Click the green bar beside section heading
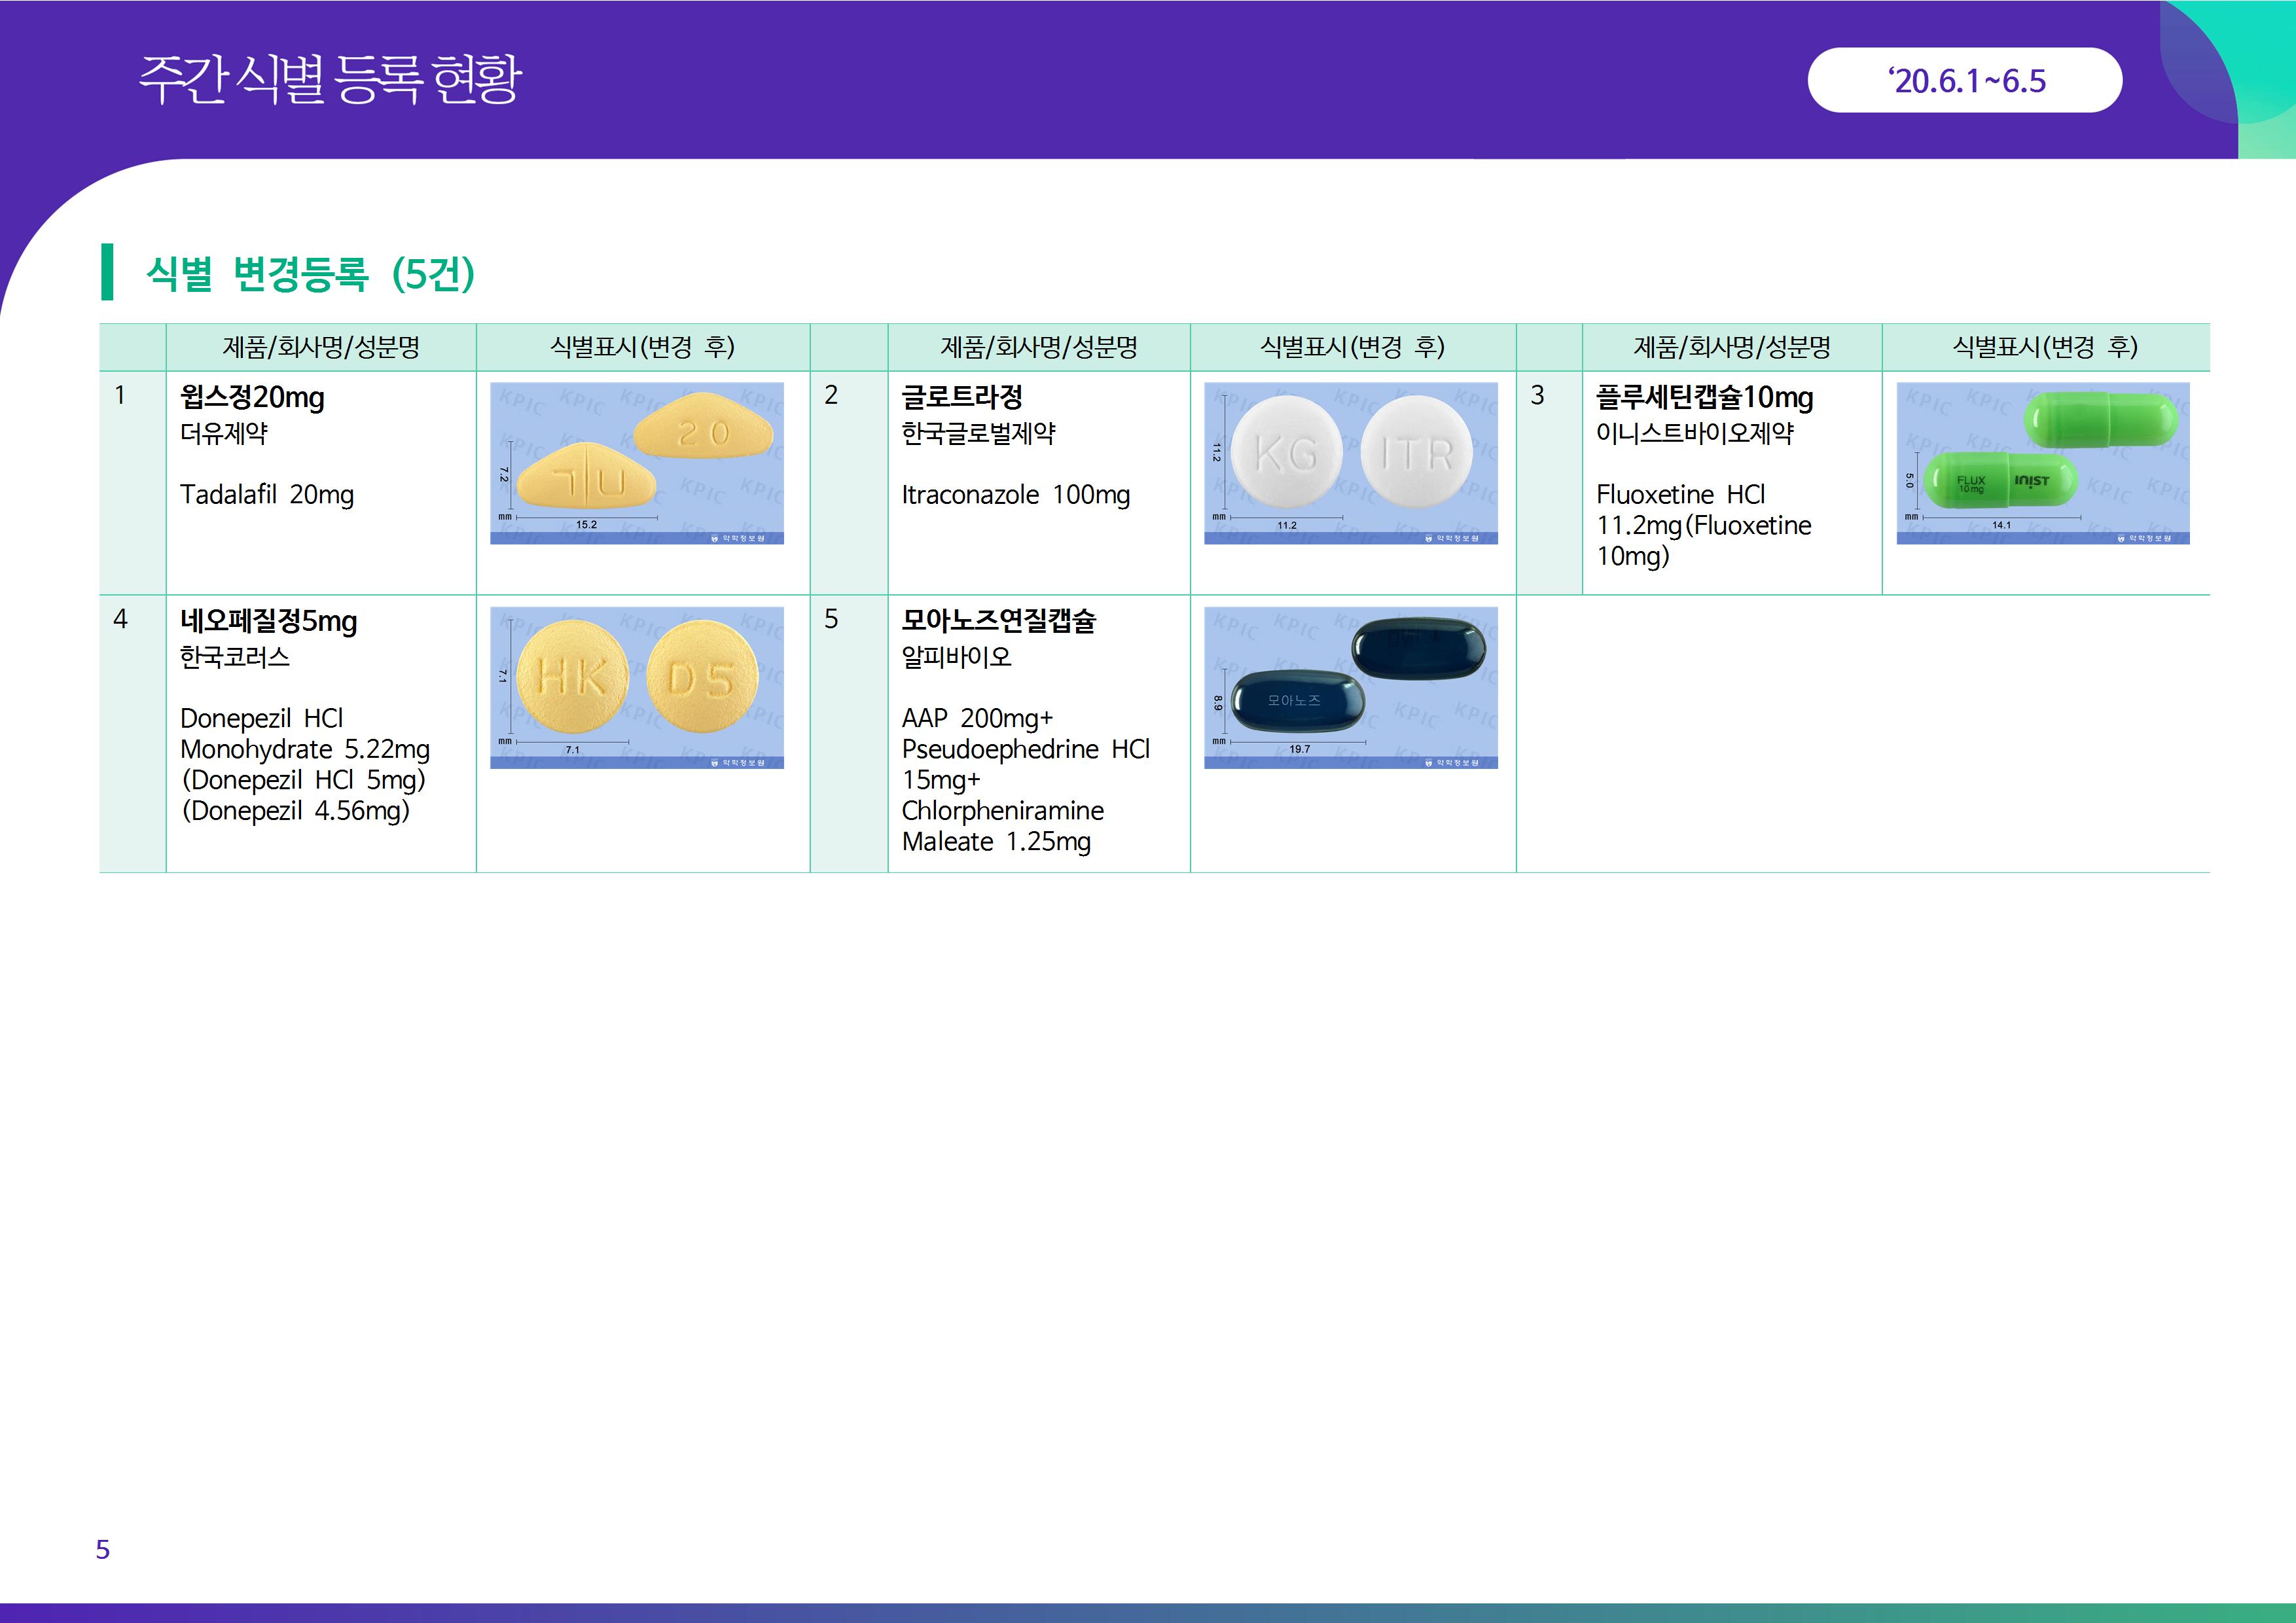Screen dimensions: 2296x1623 coord(107,272)
